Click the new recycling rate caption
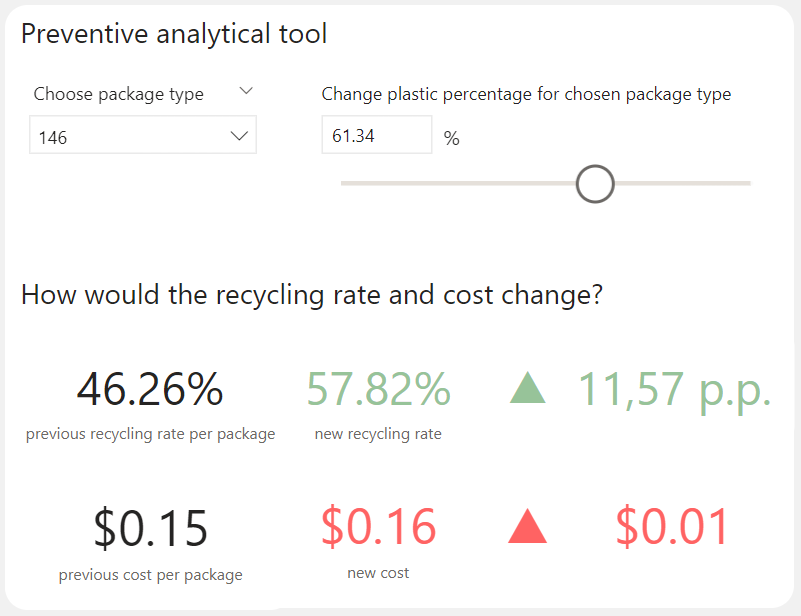This screenshot has width=801, height=616. [x=377, y=434]
